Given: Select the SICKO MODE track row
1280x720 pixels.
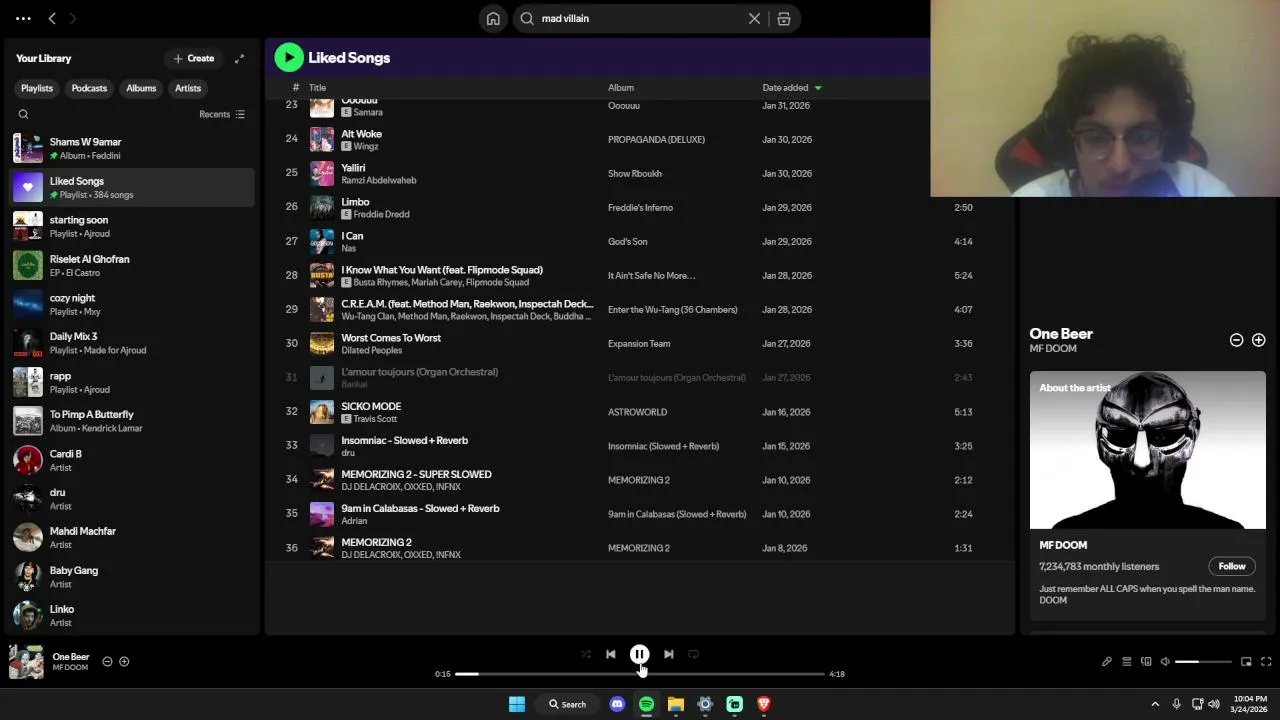Looking at the screenshot, I should coord(640,412).
